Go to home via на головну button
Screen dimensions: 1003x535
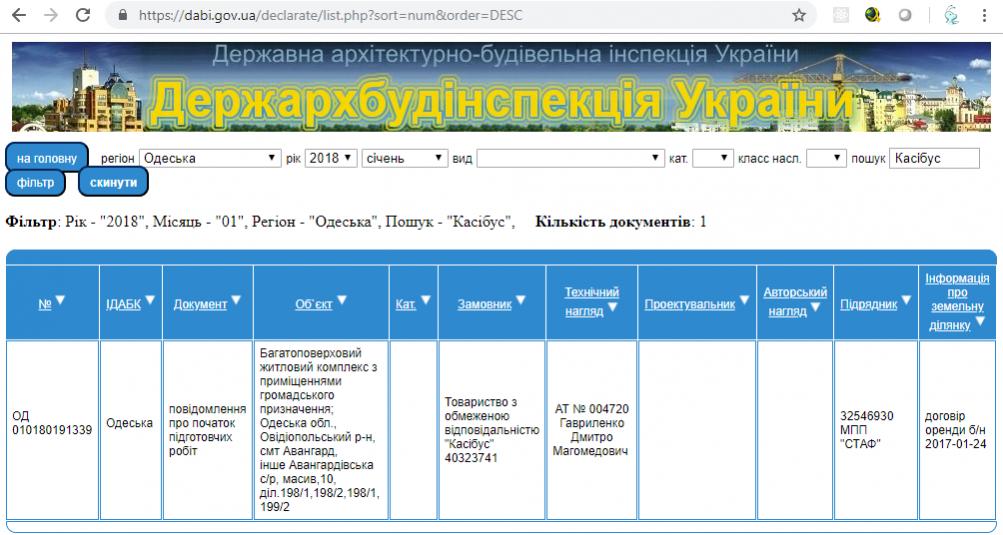(46, 158)
